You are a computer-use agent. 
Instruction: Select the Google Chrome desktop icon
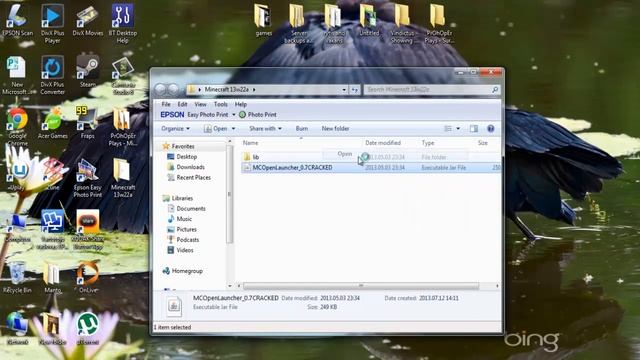click(18, 127)
